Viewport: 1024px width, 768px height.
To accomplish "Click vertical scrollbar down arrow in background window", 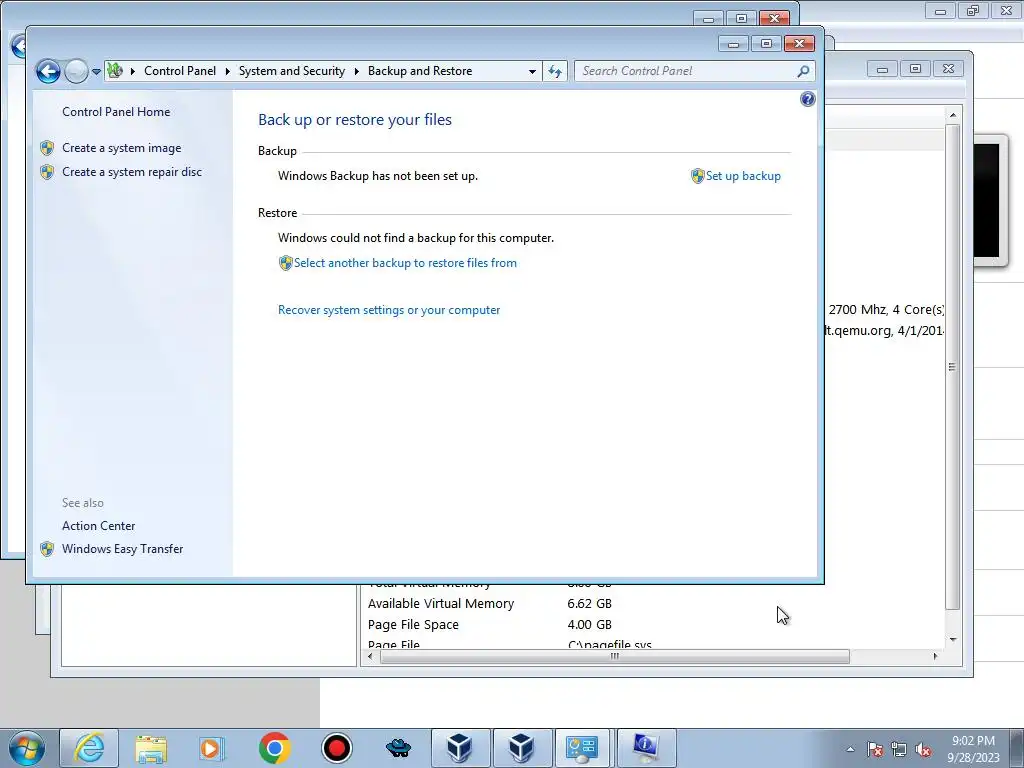I will tap(953, 639).
